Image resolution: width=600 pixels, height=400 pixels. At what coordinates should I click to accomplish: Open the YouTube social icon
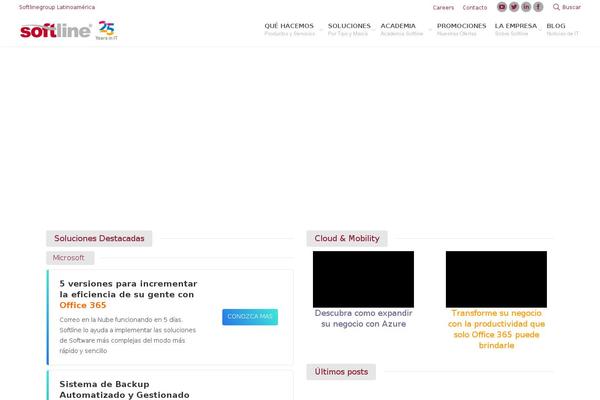point(502,7)
